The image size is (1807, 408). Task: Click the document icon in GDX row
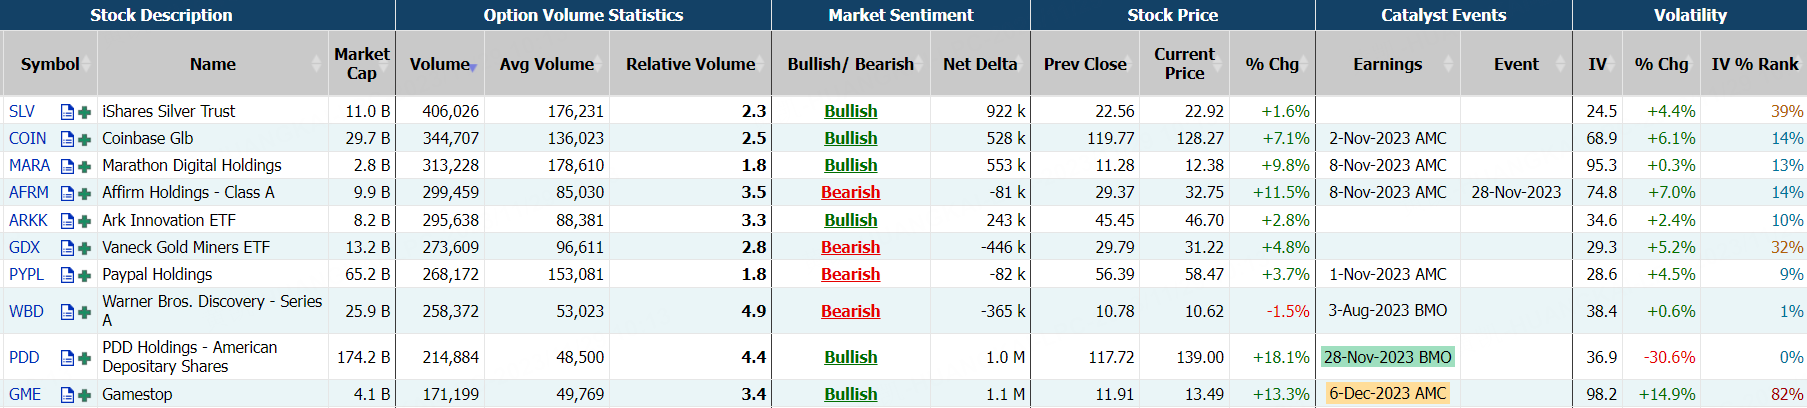click(x=67, y=248)
